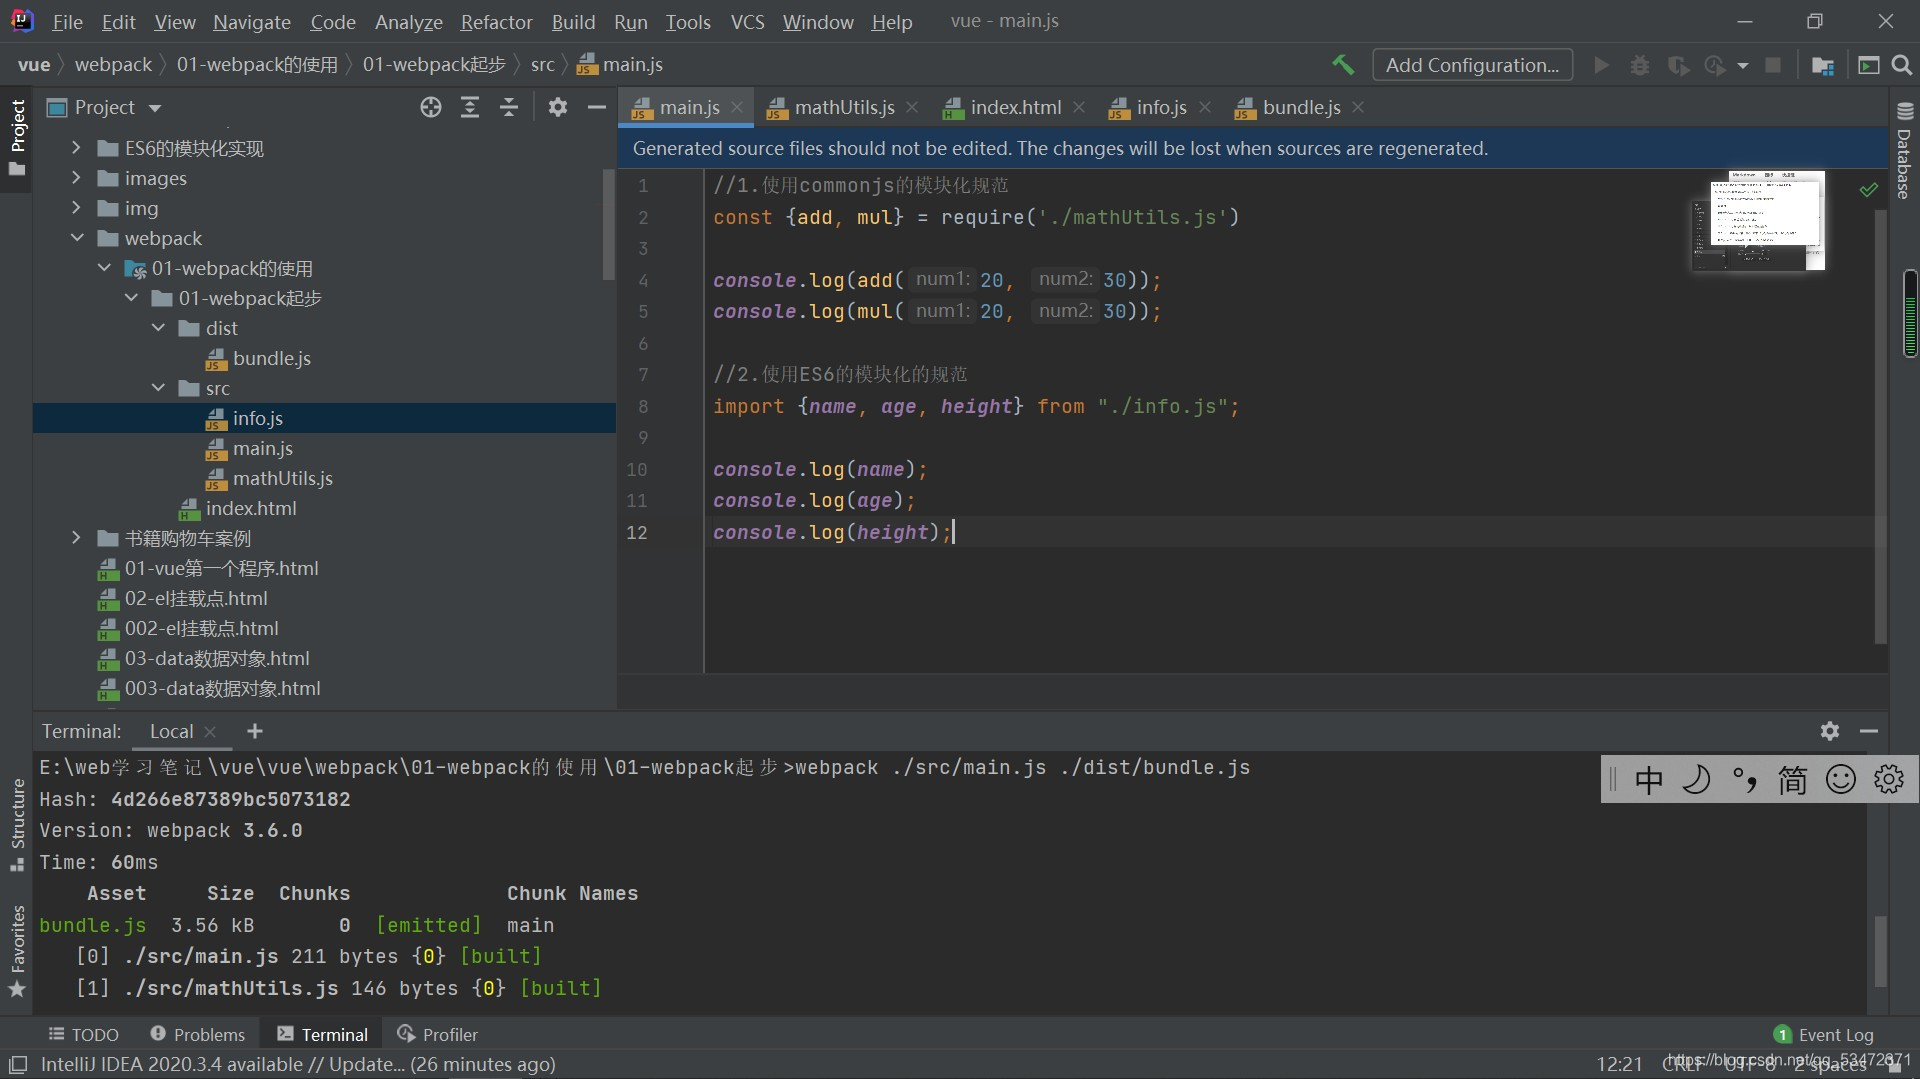Toggle simplified Chinese mode with 简 icon

click(1792, 780)
